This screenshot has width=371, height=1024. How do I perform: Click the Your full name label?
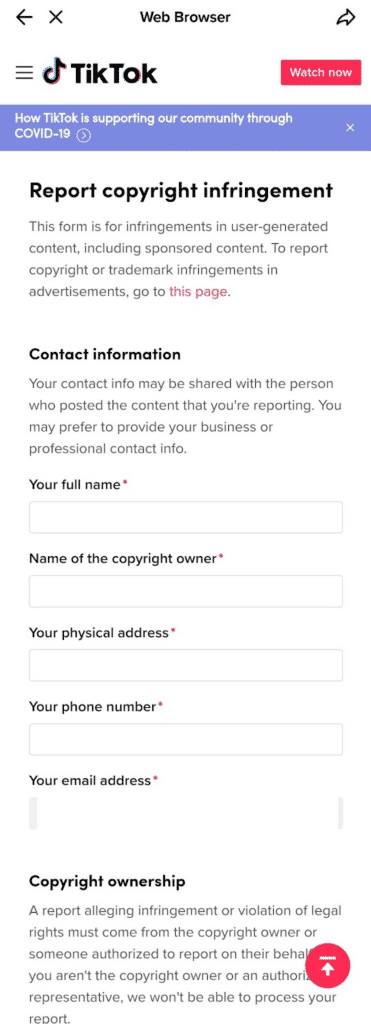point(75,485)
